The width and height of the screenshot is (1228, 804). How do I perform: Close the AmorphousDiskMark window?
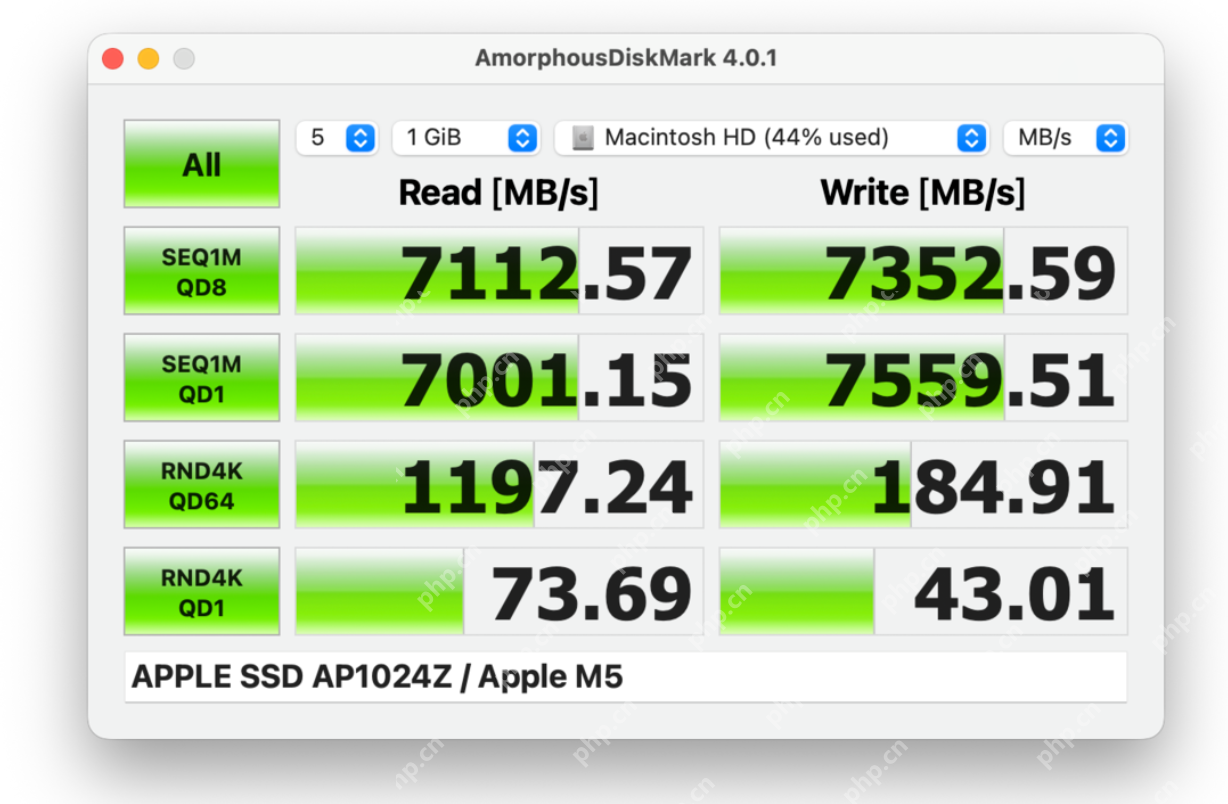tap(113, 59)
